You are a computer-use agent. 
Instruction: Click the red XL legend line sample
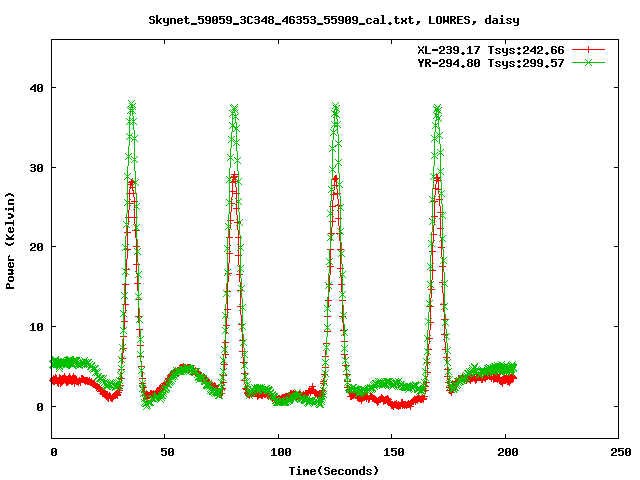[588, 50]
